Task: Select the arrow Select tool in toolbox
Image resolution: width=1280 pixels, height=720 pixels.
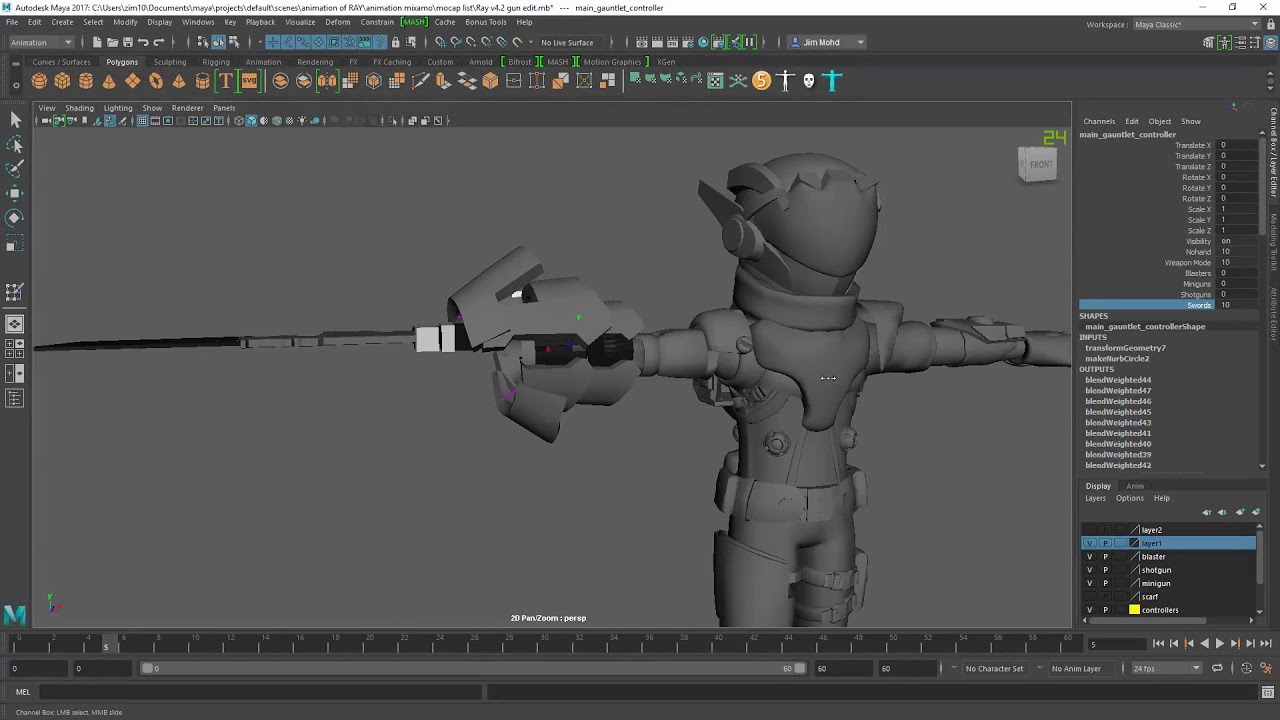Action: (15, 120)
